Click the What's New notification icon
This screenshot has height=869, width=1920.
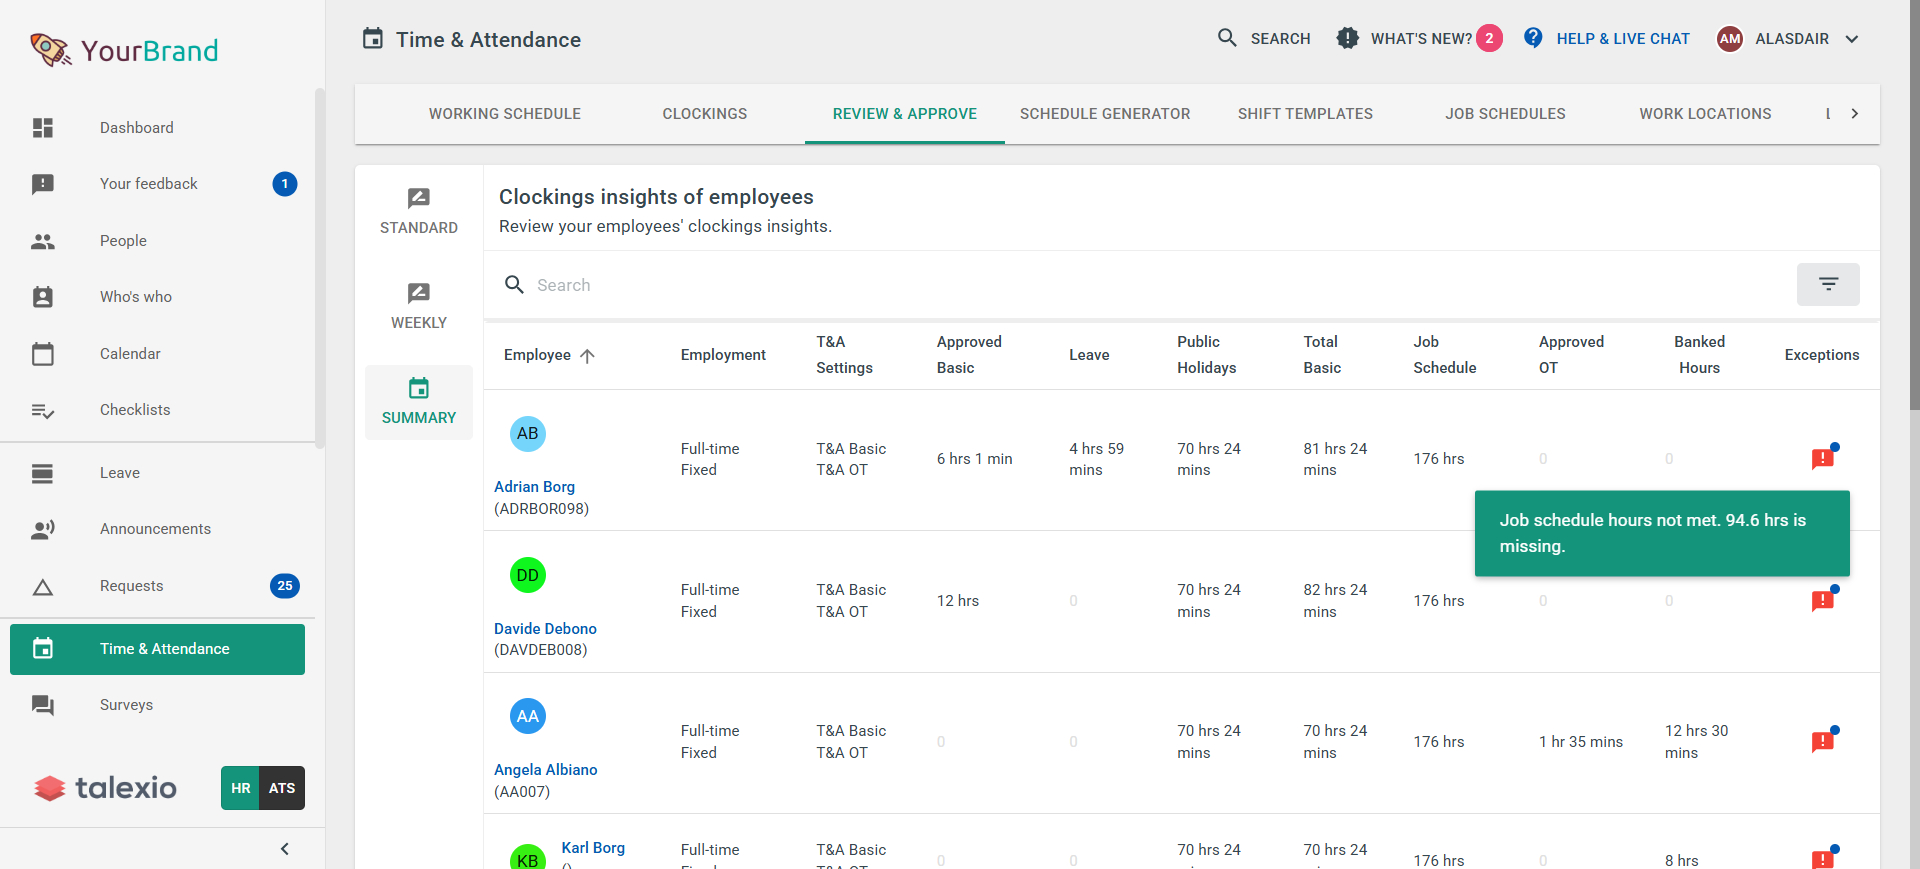[x=1348, y=39]
